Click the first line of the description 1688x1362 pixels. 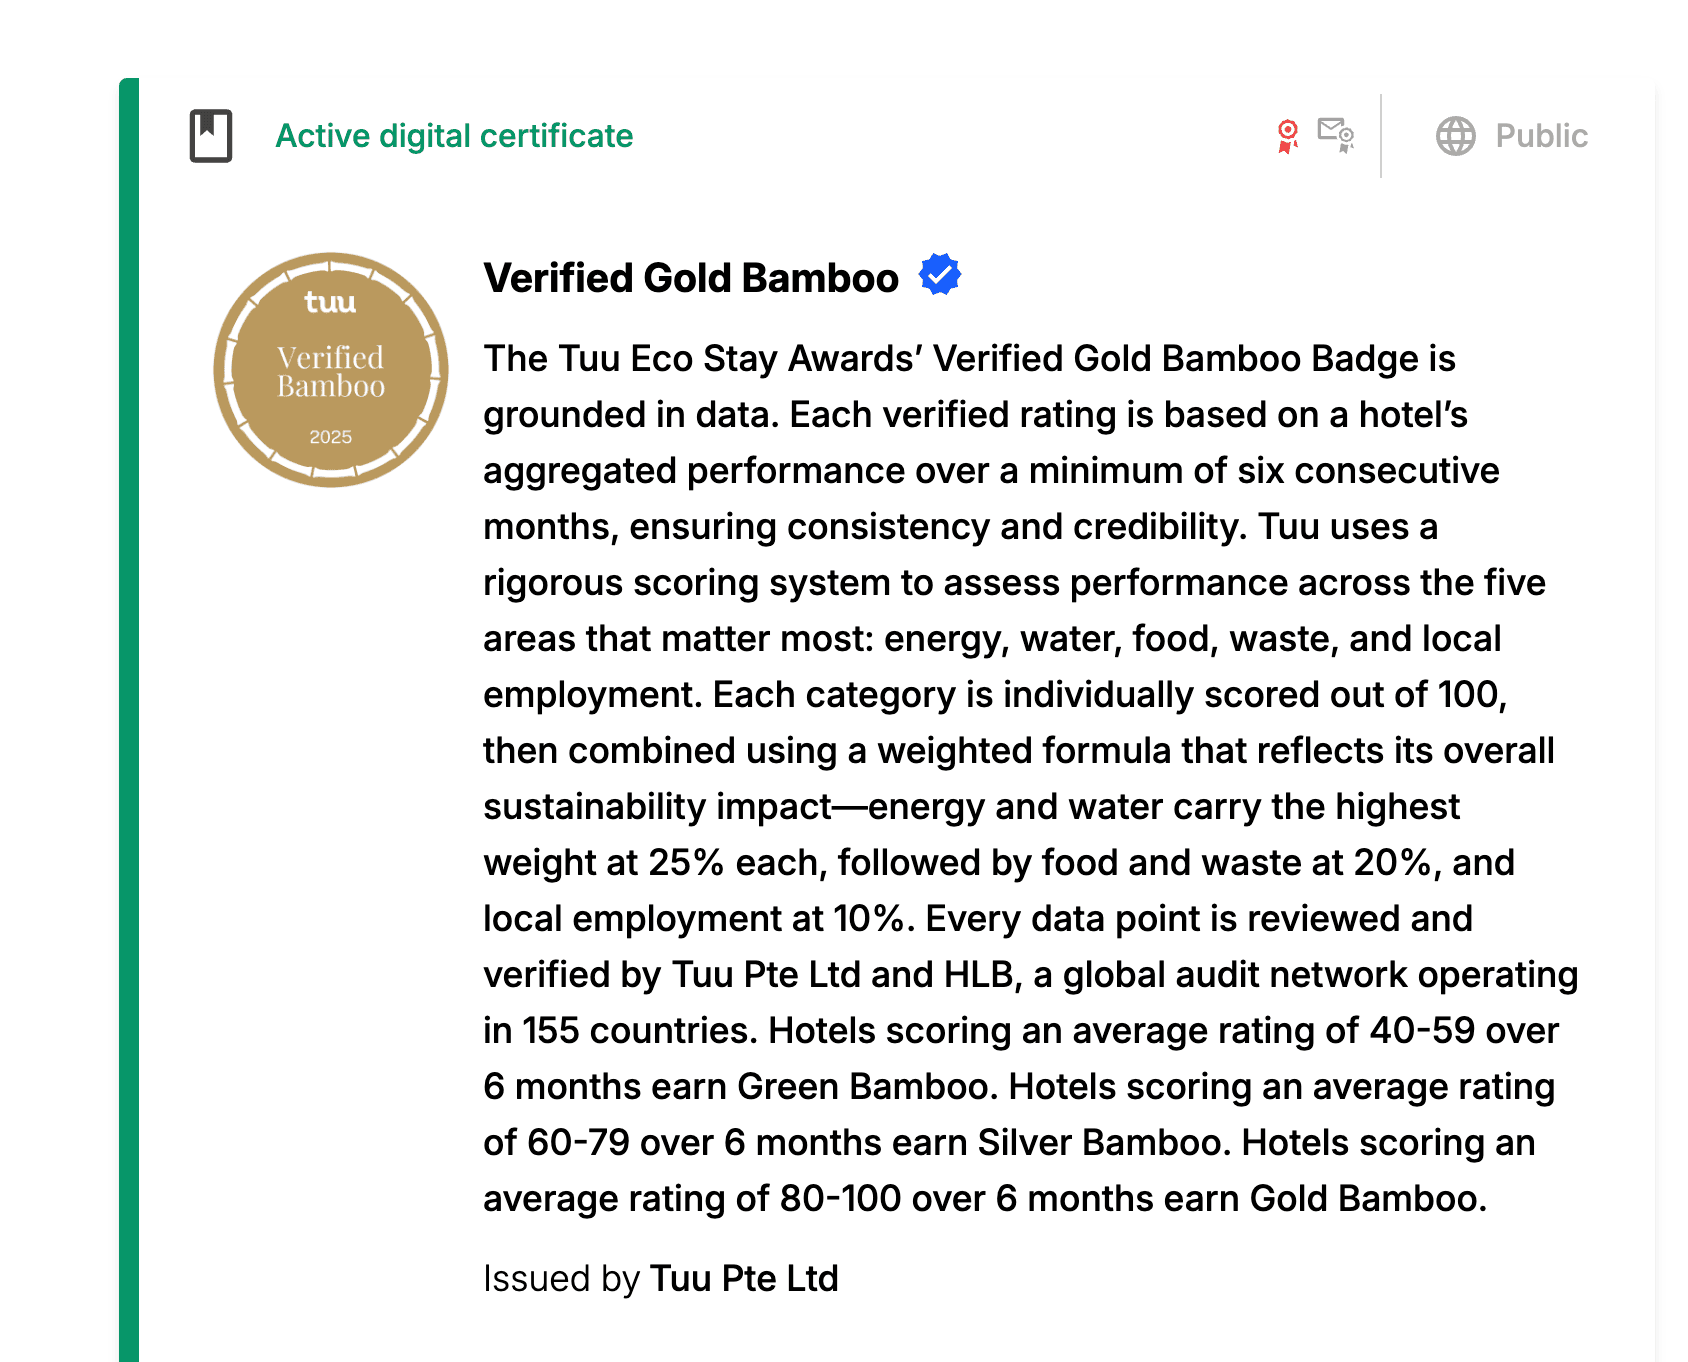click(x=969, y=358)
